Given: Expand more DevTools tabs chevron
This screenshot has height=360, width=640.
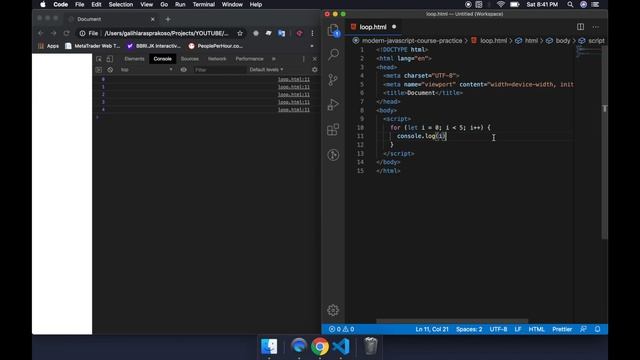Looking at the screenshot, I should tap(273, 59).
